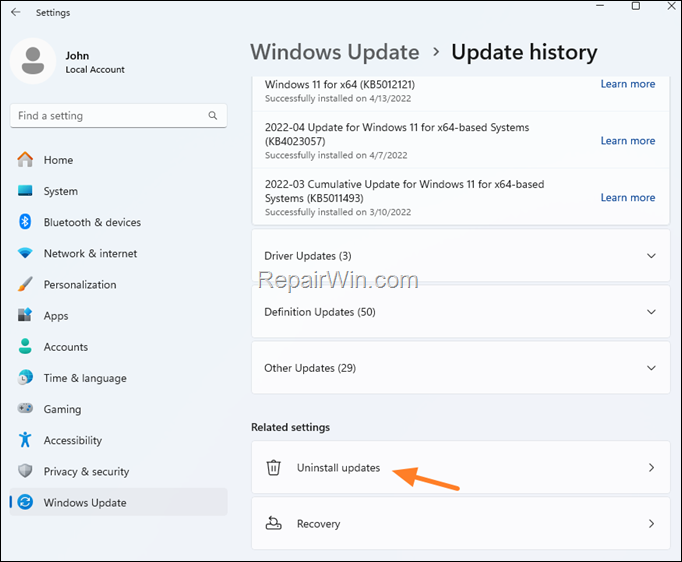Click the Recovery icon in Related settings
This screenshot has width=682, height=562.
point(274,523)
